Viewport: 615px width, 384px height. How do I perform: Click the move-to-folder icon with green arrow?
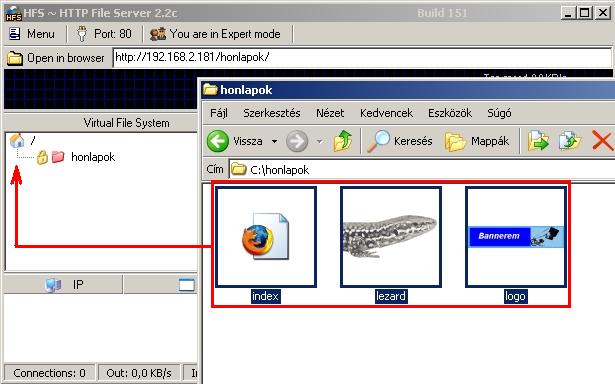[x=538, y=141]
